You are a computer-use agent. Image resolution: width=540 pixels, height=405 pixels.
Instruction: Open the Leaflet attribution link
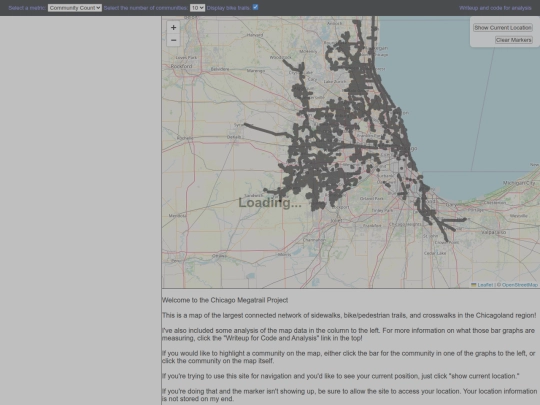(485, 285)
